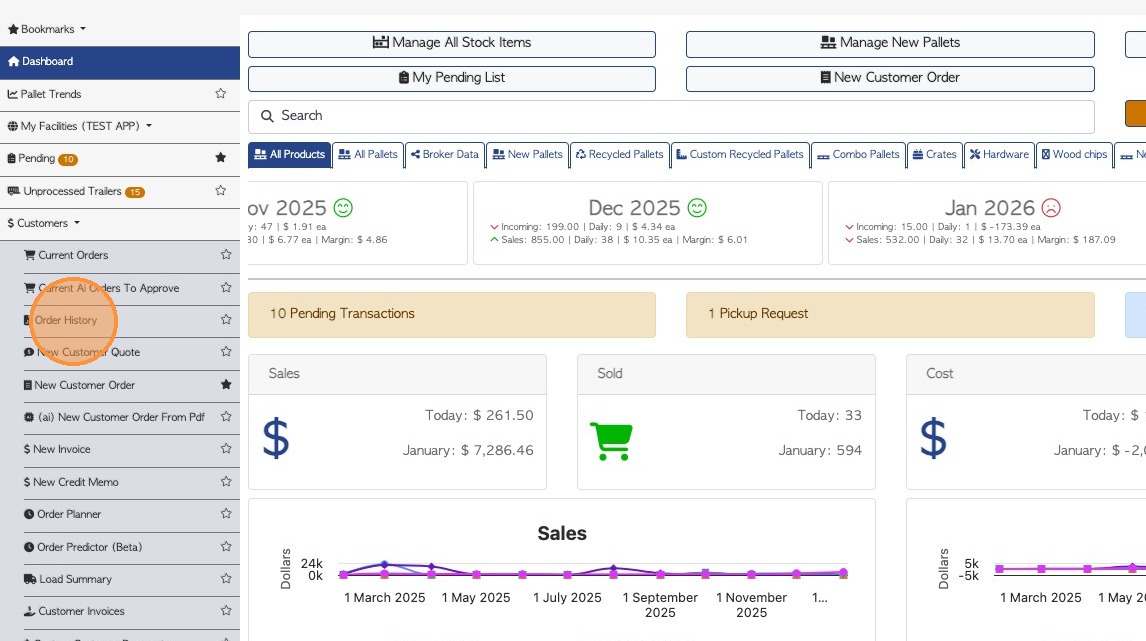Toggle favorite star for New Customer Order

[x=226, y=384]
